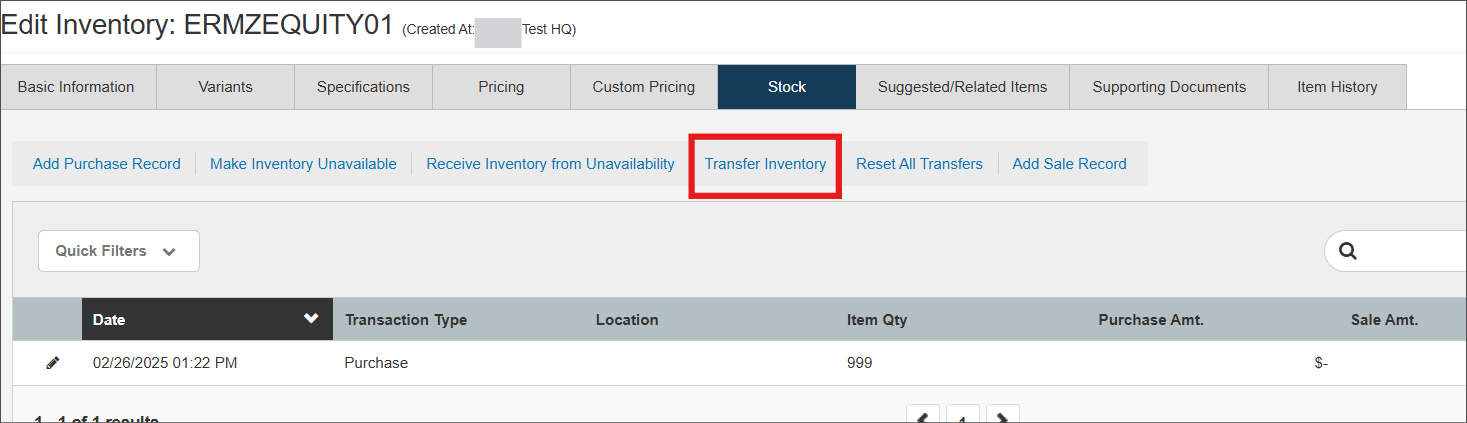Click Make Inventory Unavailable
1467x423 pixels.
[x=303, y=164]
